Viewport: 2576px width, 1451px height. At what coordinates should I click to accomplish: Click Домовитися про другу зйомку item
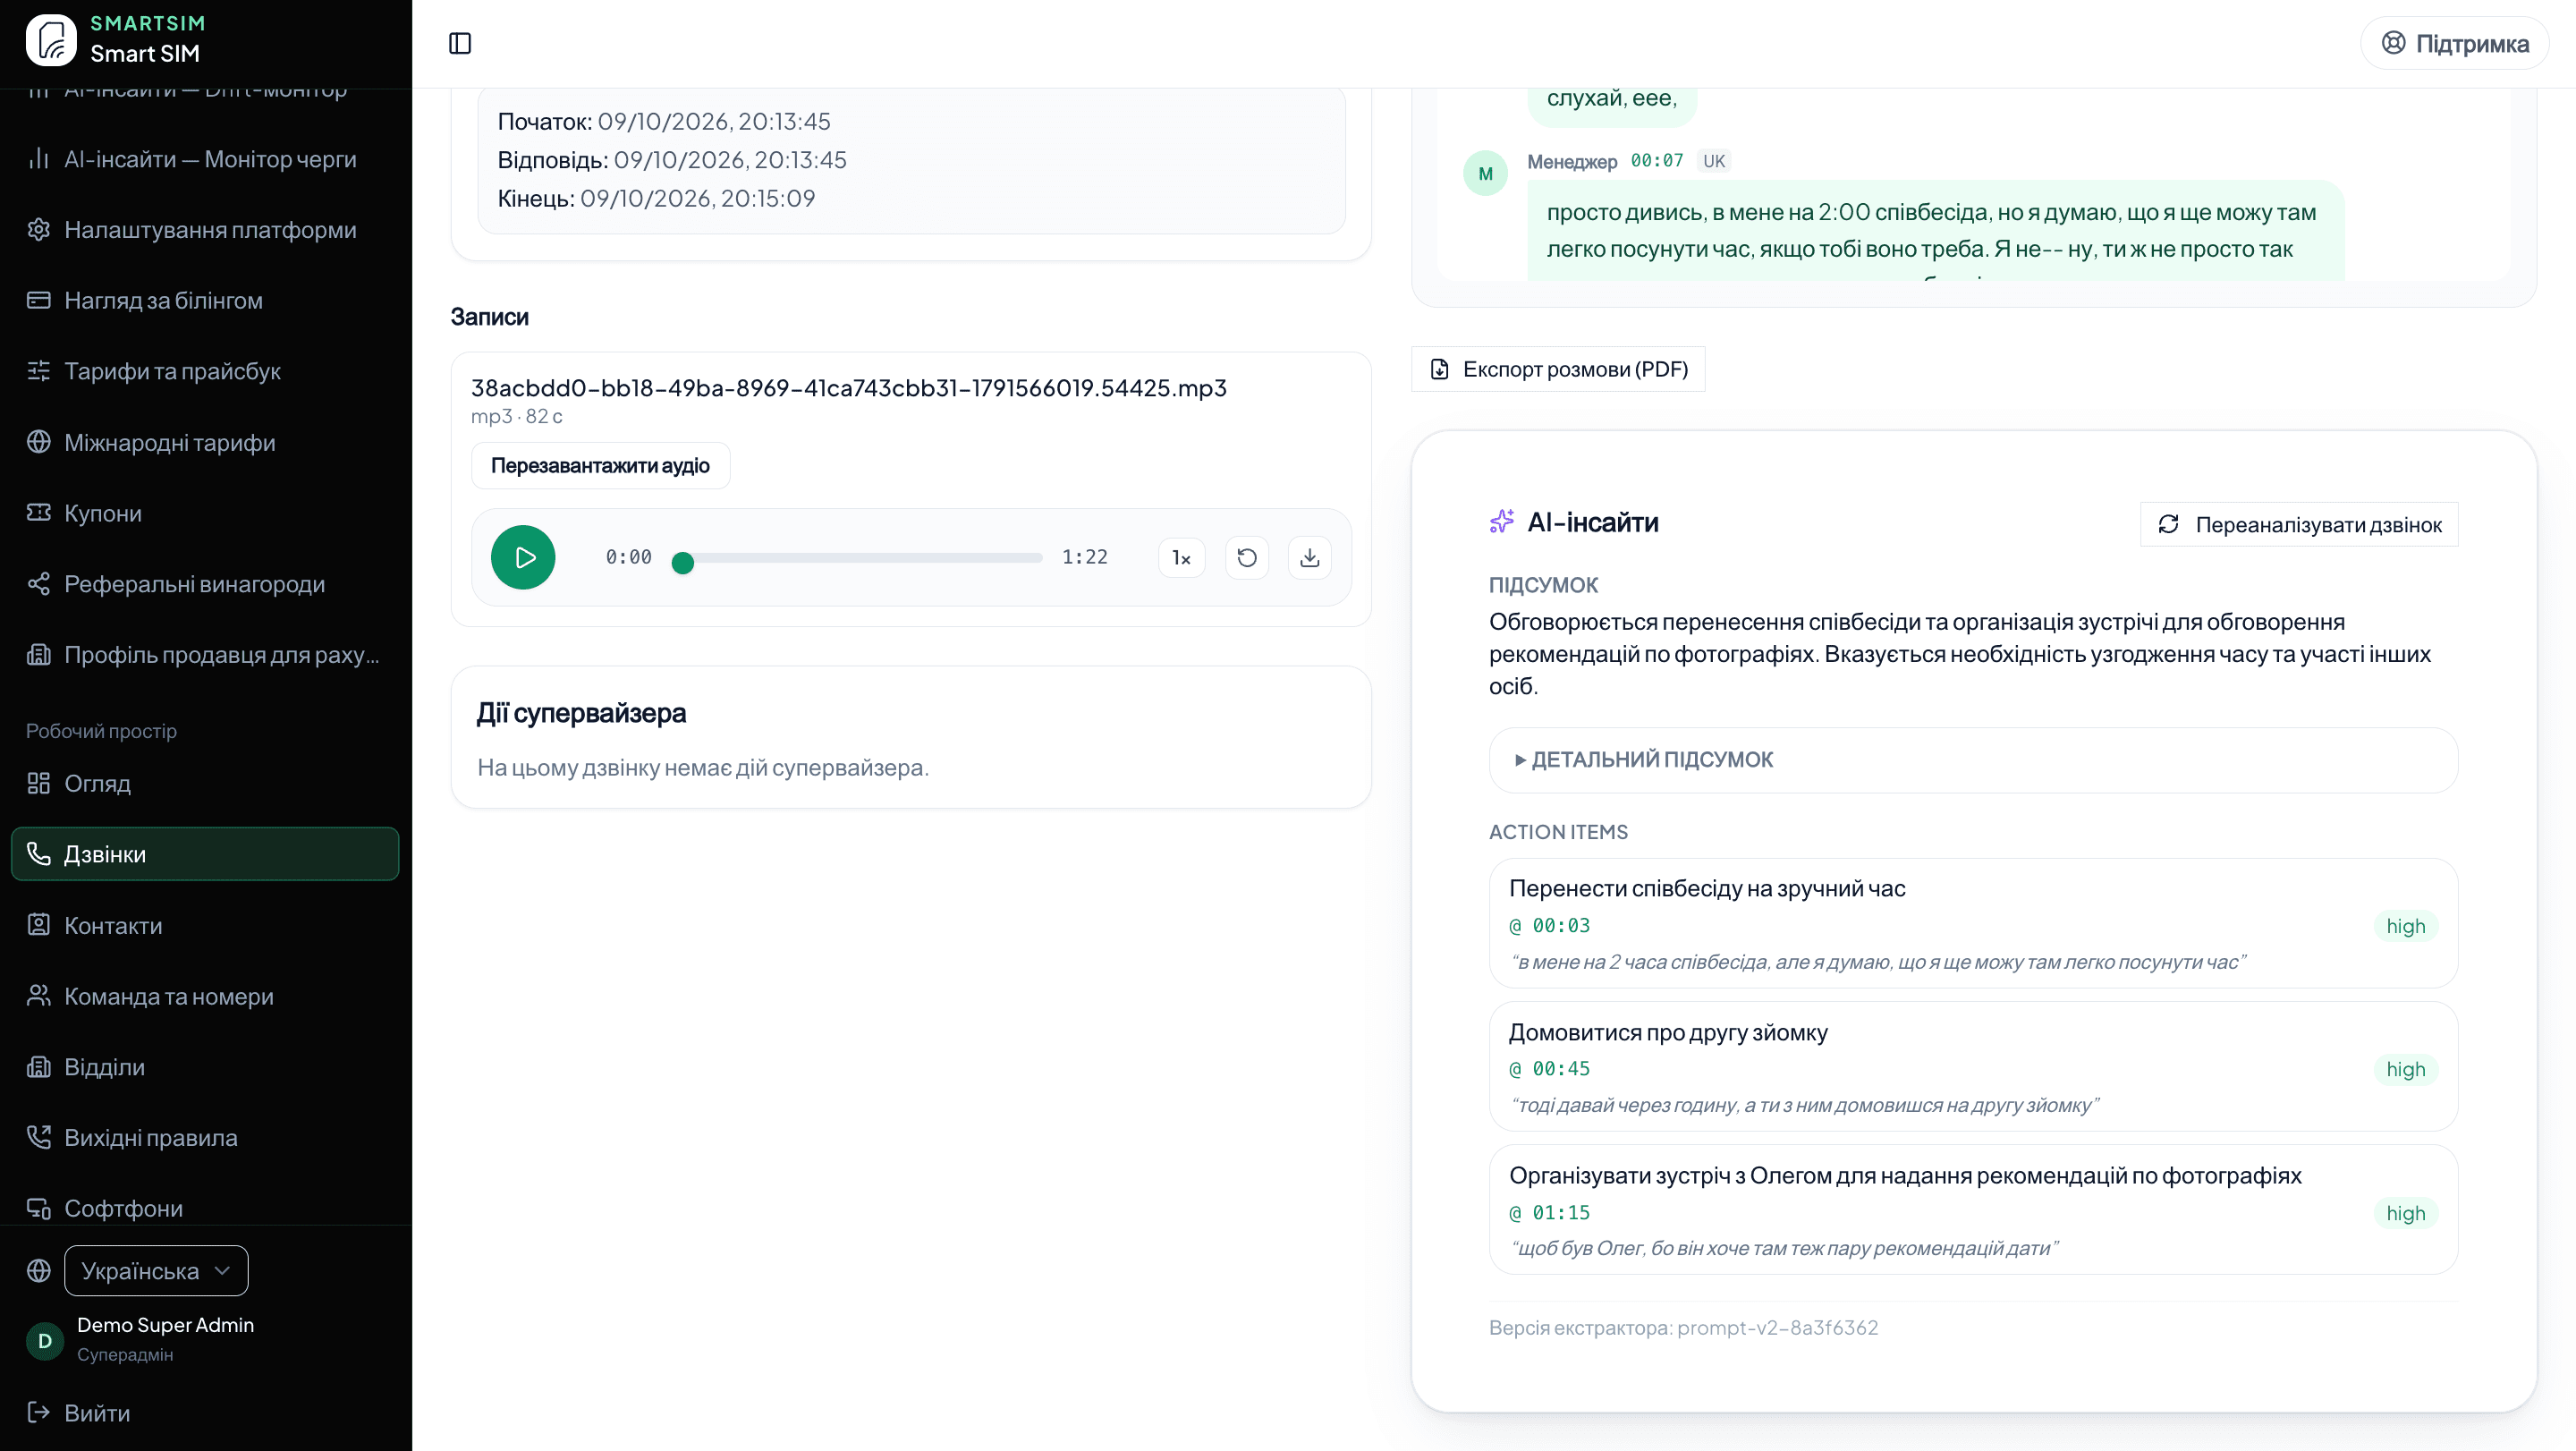click(1668, 1032)
